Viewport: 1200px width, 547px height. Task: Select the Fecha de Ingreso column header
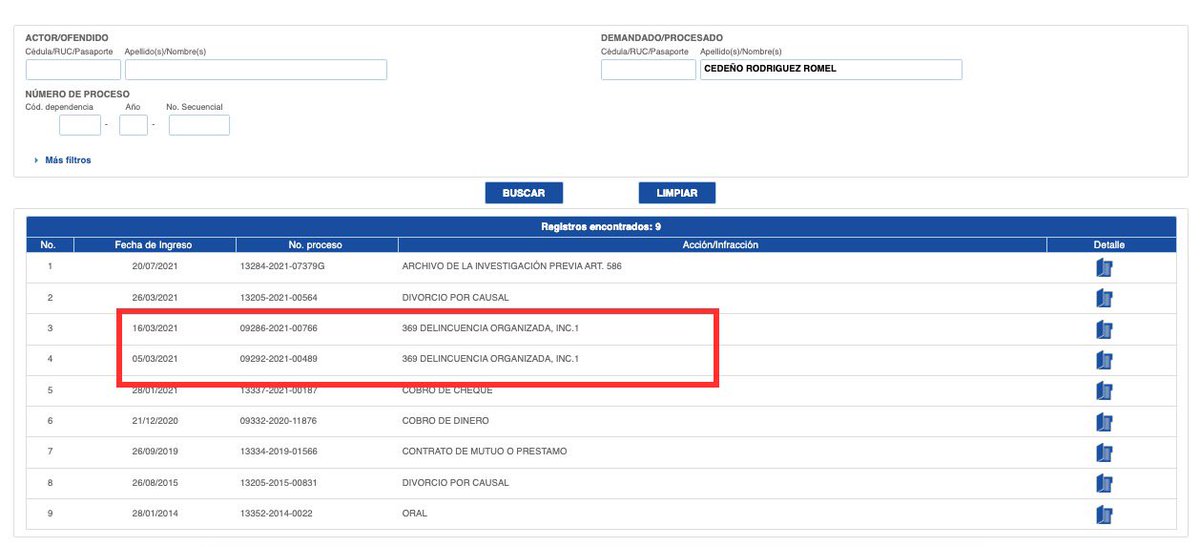click(153, 245)
